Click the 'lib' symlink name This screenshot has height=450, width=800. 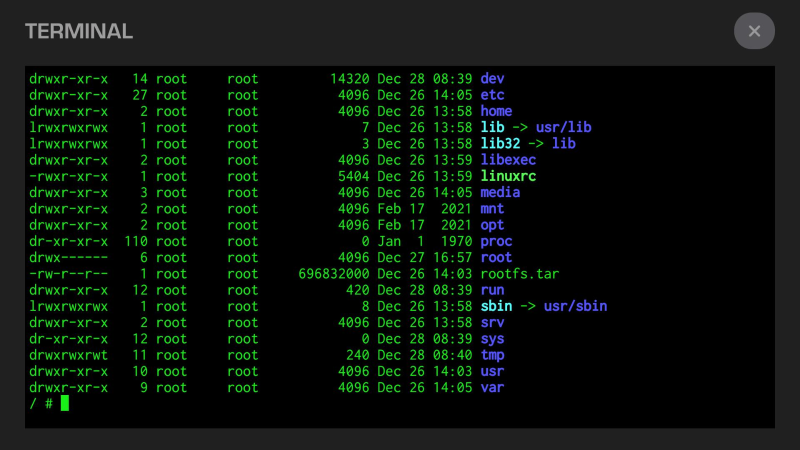[x=492, y=127]
